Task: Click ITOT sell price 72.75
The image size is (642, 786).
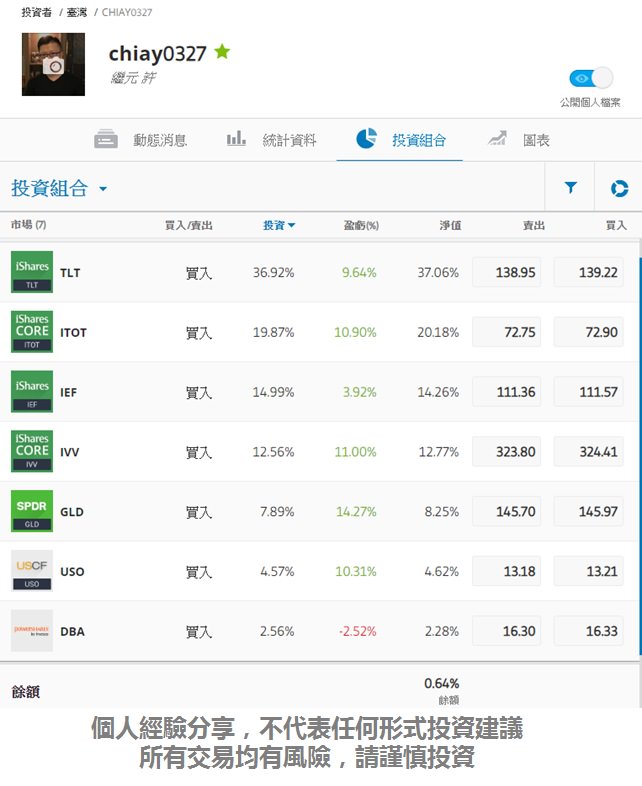Action: pyautogui.click(x=507, y=332)
